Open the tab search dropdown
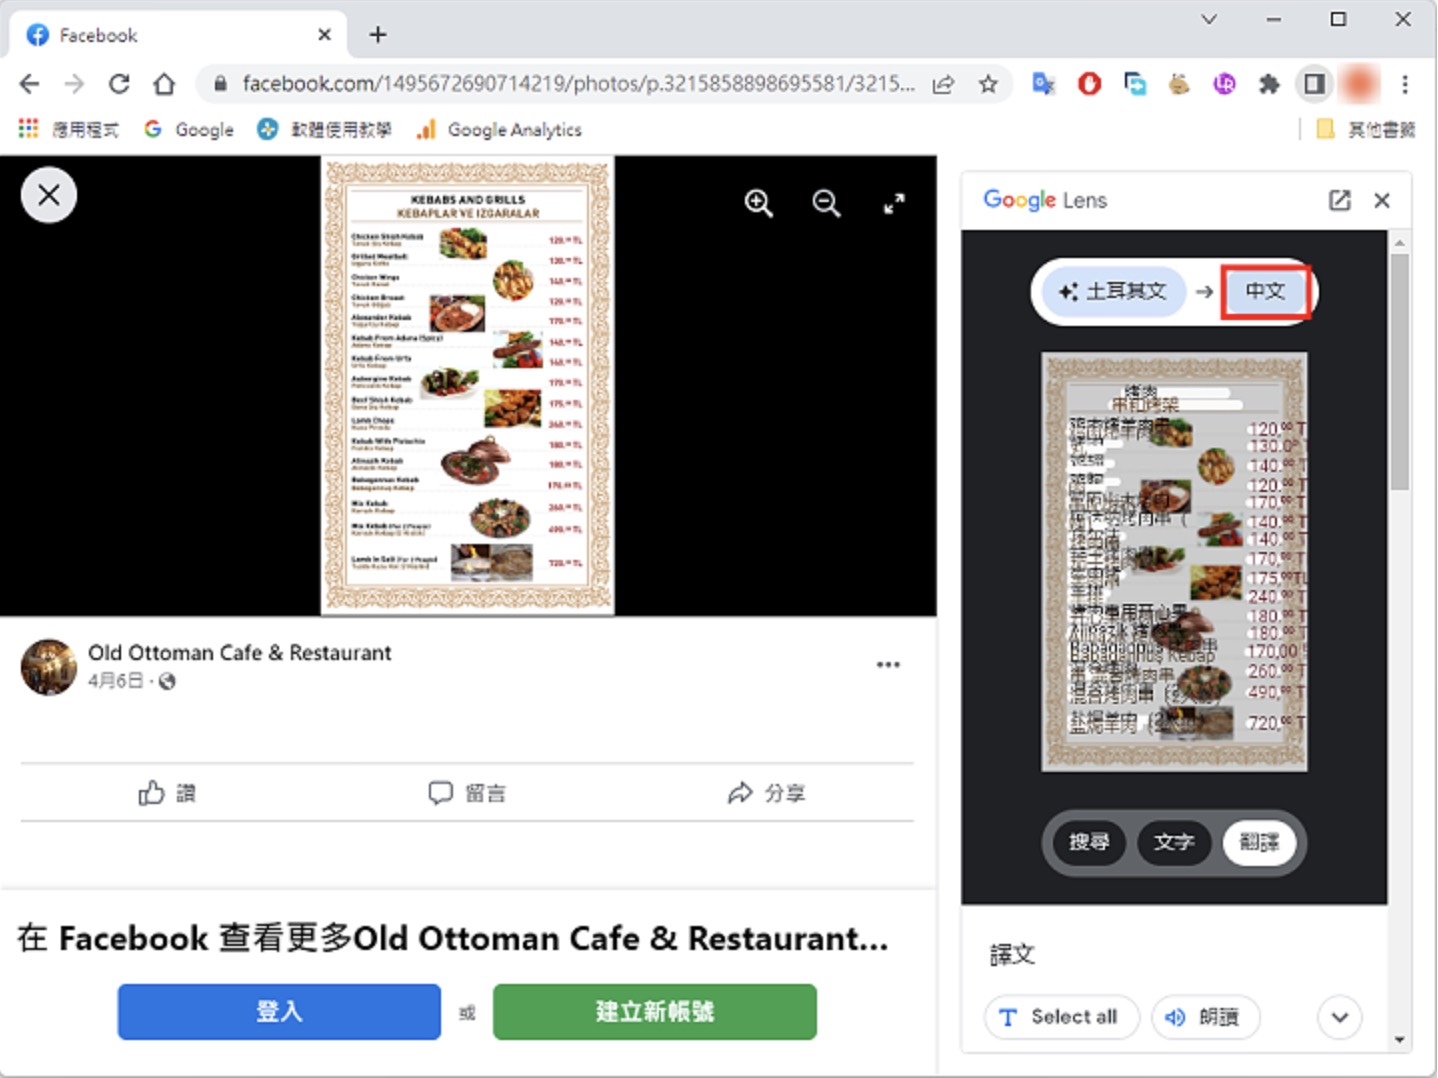Viewport: 1438px width, 1078px height. pyautogui.click(x=1209, y=19)
